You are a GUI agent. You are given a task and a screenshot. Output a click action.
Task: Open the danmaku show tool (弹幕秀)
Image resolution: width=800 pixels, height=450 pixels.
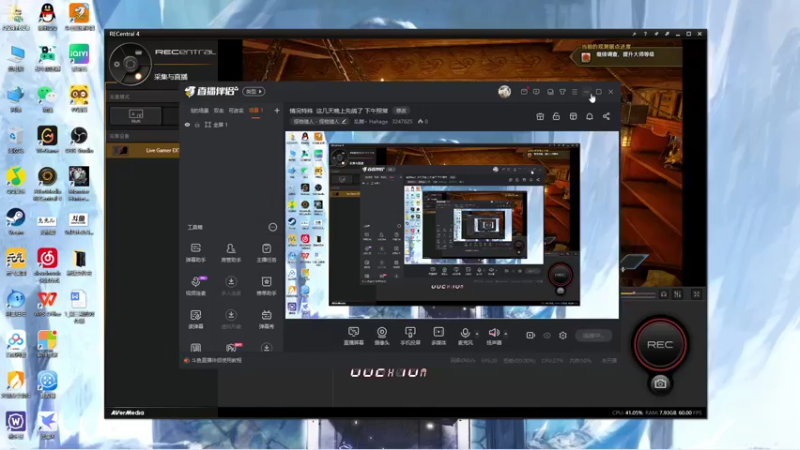pos(266,319)
